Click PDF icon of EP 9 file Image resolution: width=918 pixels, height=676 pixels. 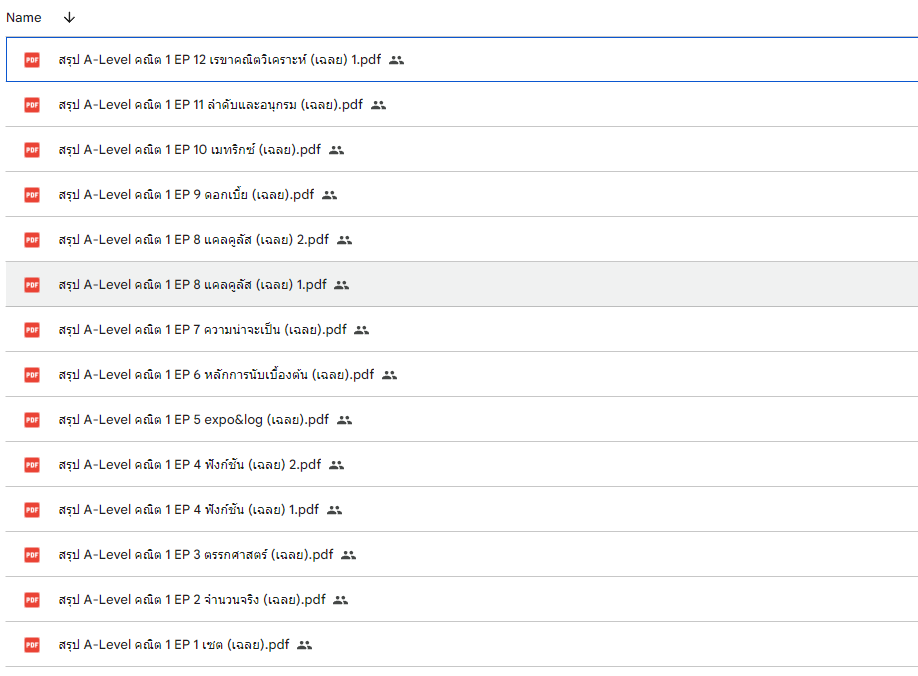coord(32,195)
